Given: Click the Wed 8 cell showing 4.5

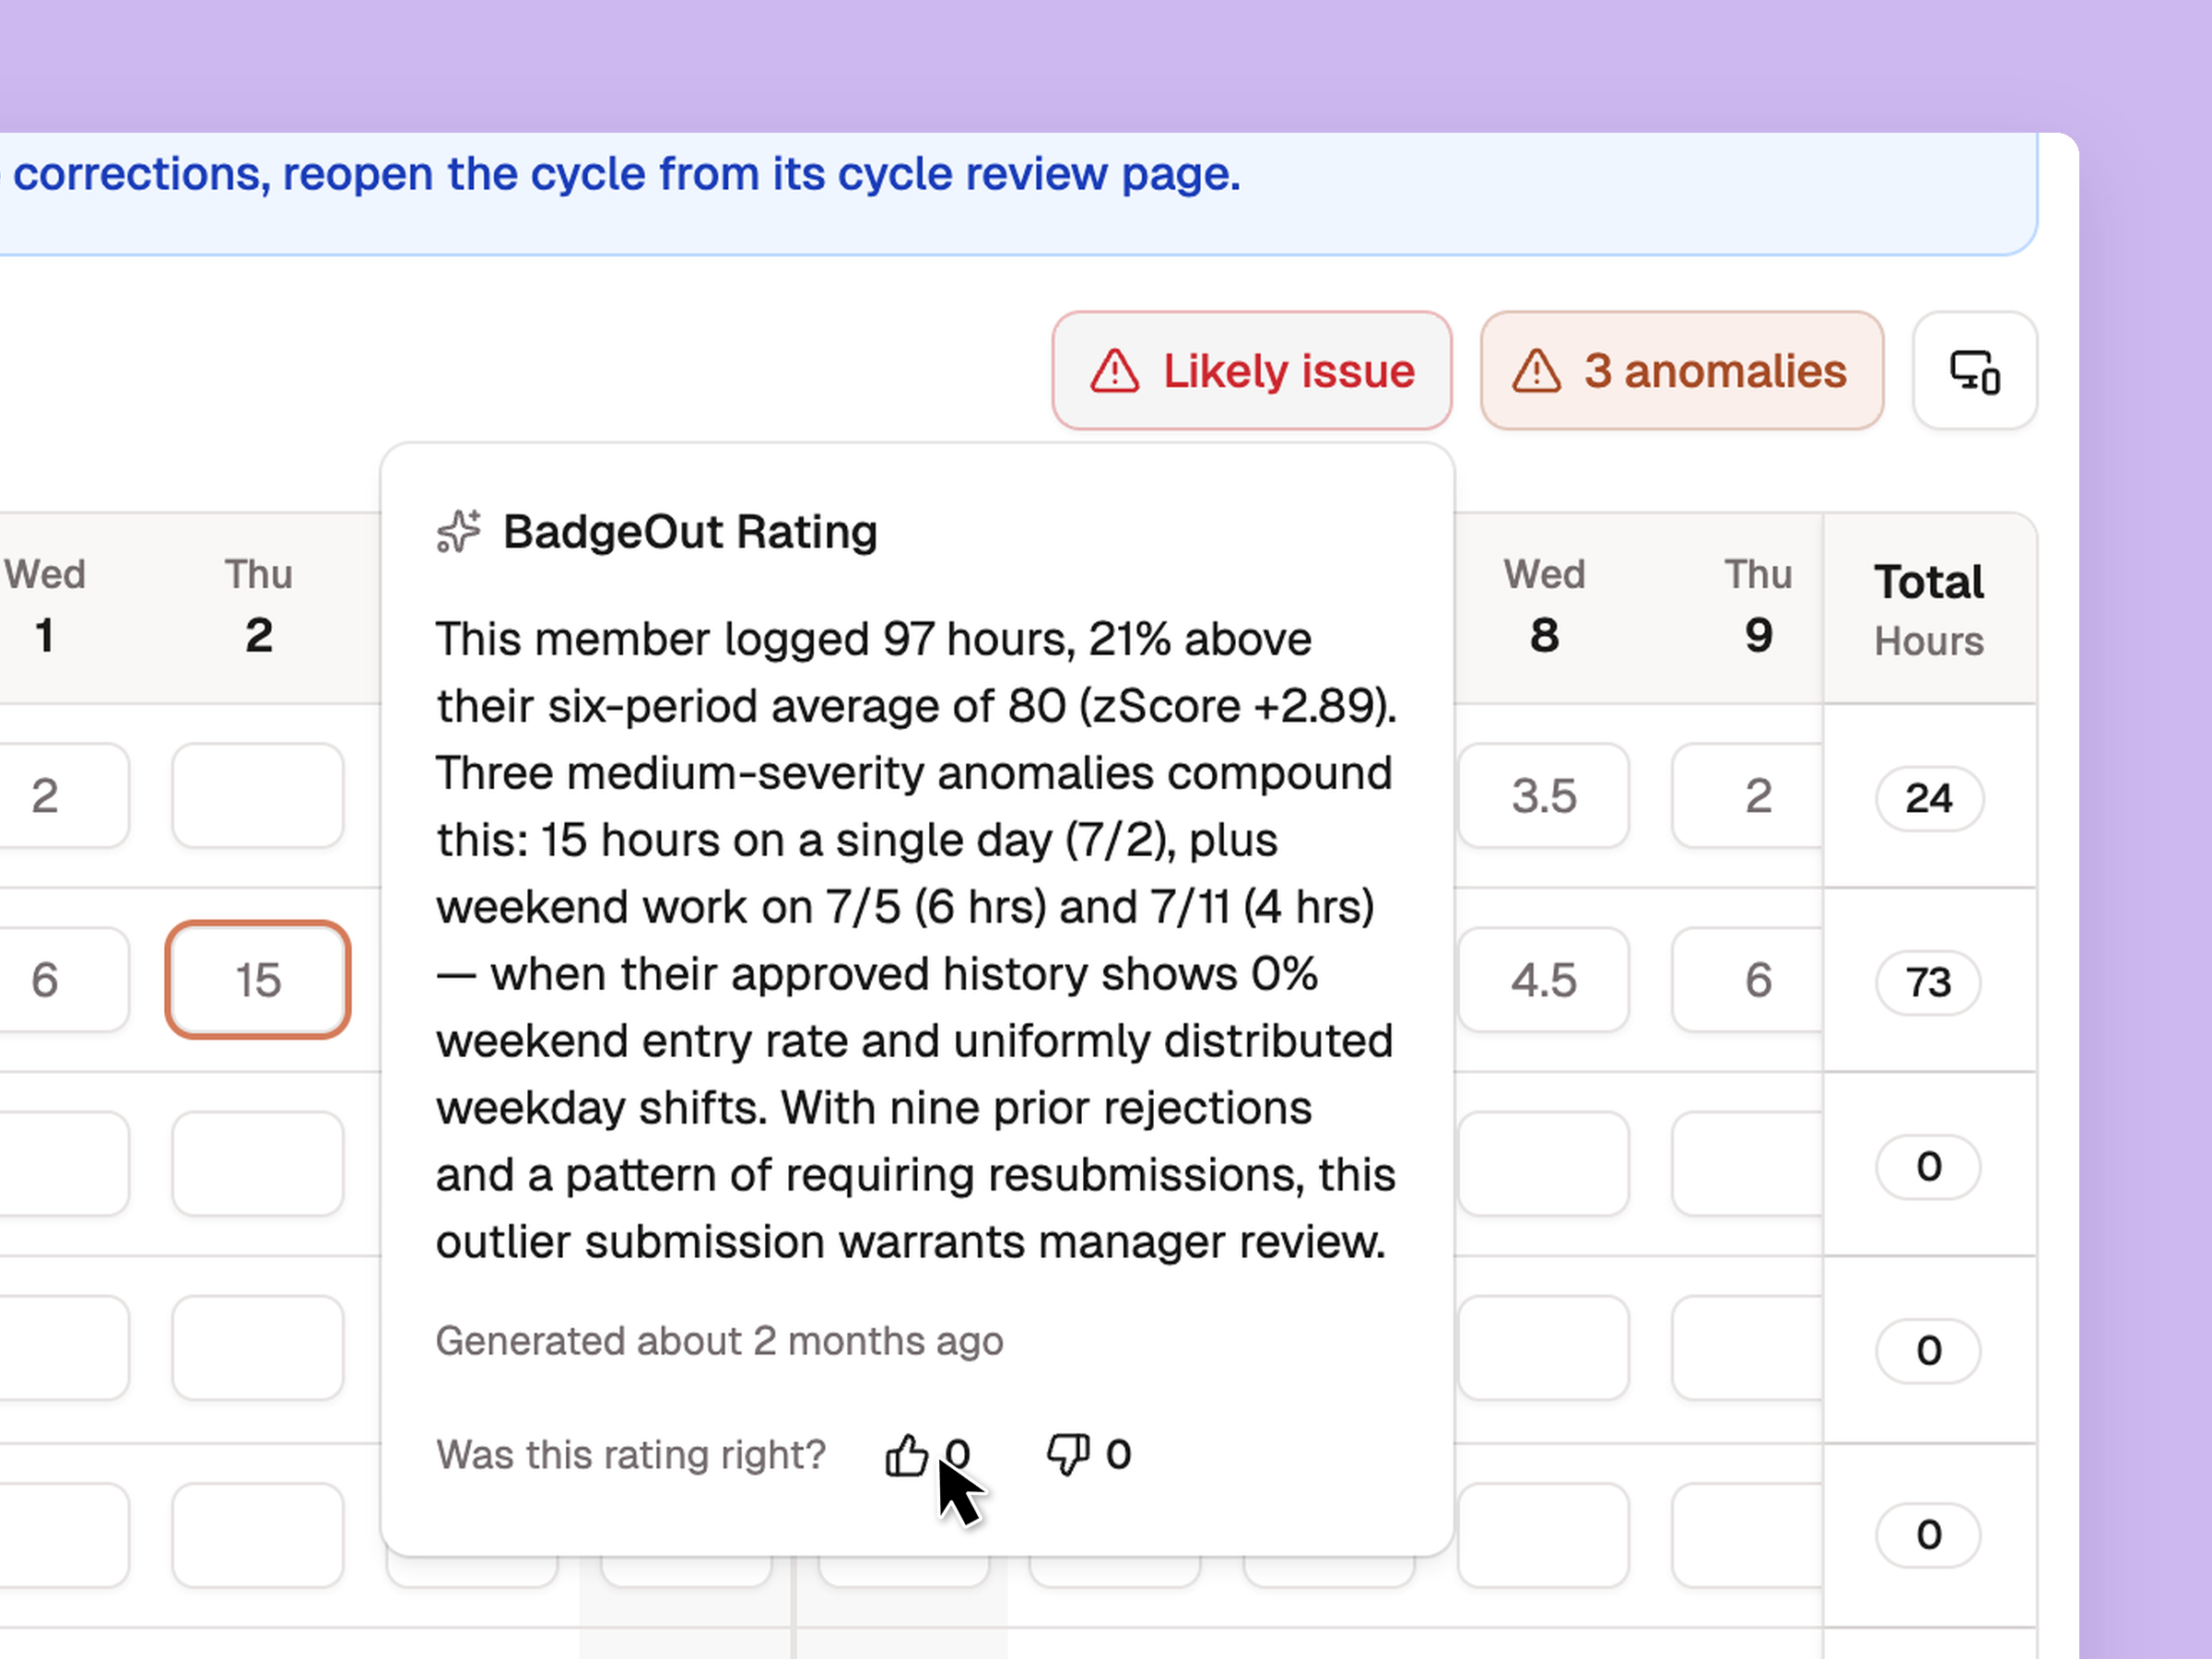Looking at the screenshot, I should [x=1543, y=980].
